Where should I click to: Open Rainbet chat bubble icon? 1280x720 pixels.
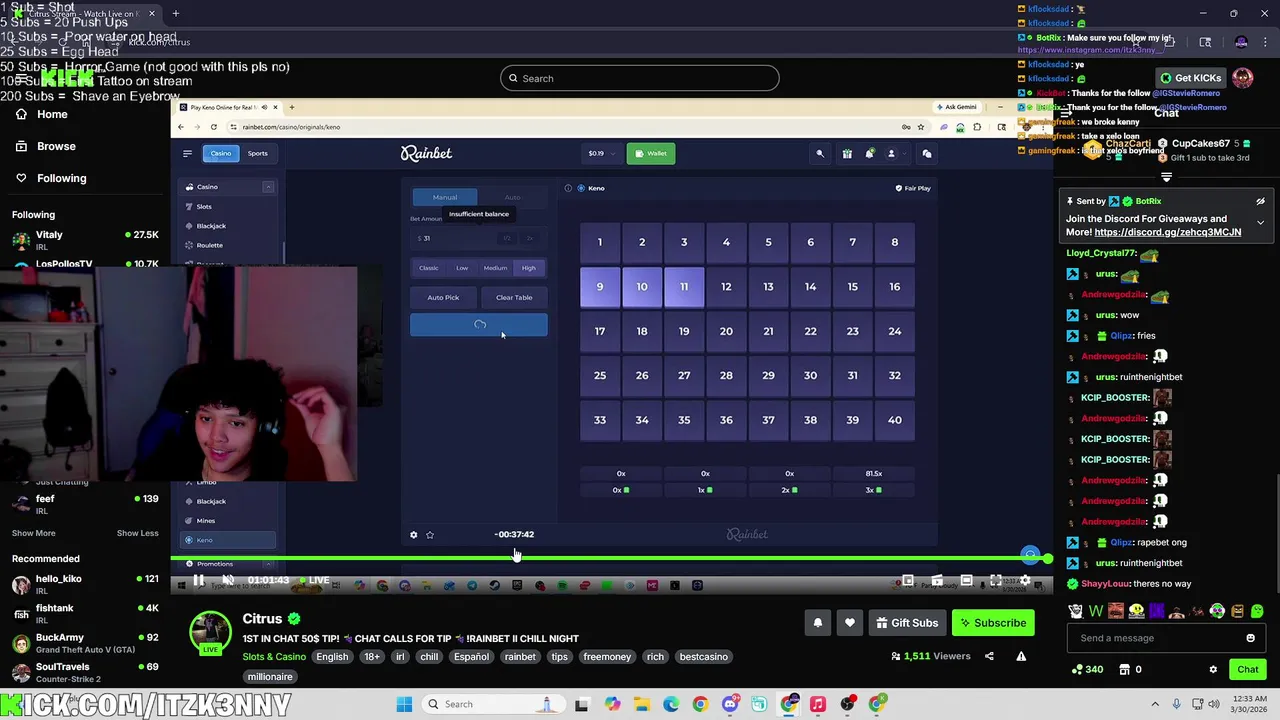tap(927, 153)
